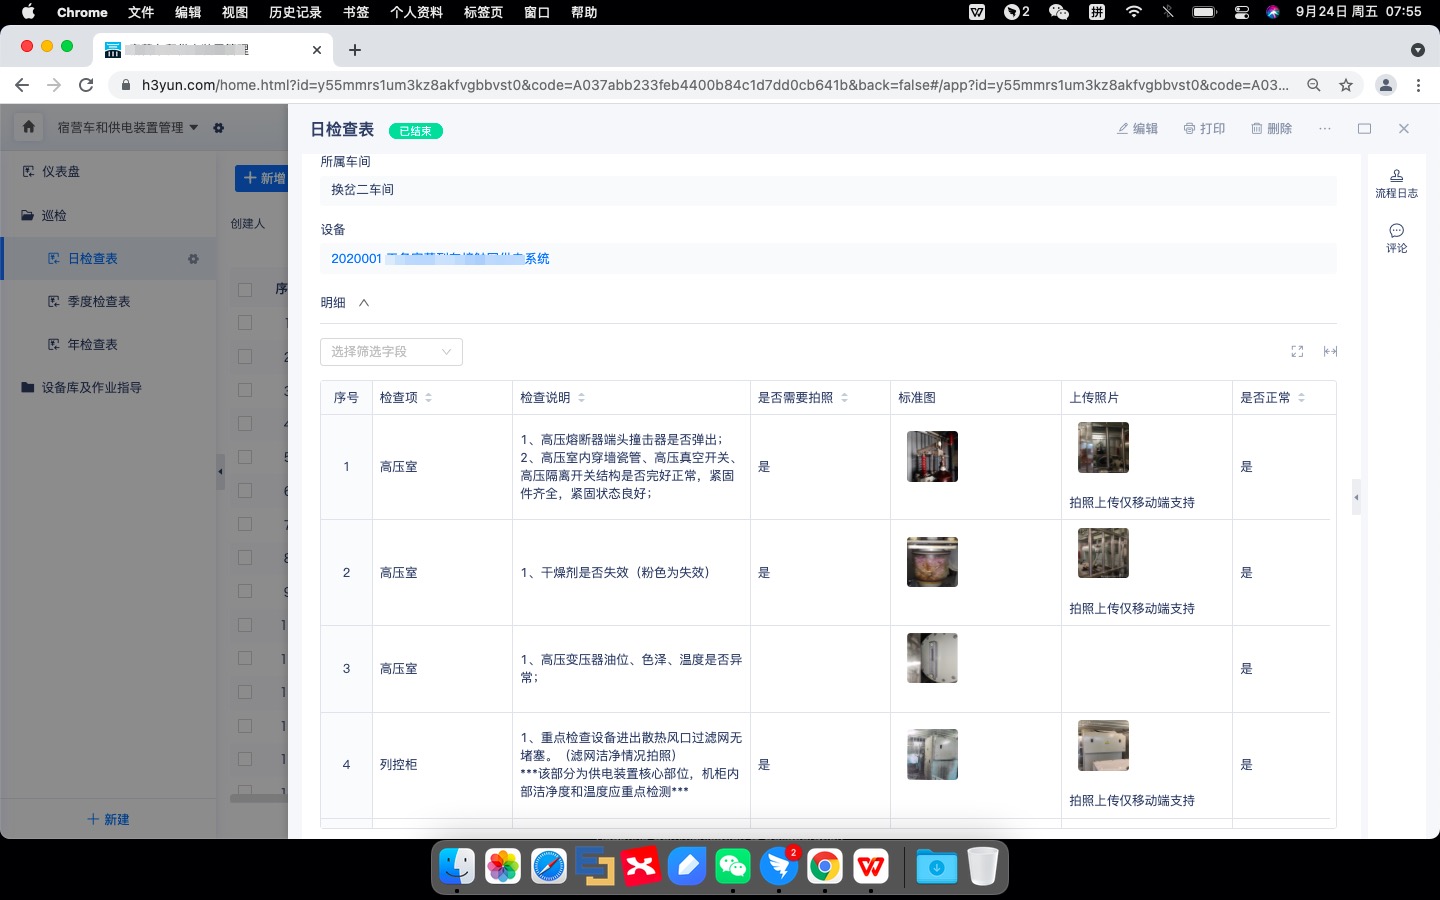Go back in Chrome
The image size is (1440, 900).
(x=22, y=85)
